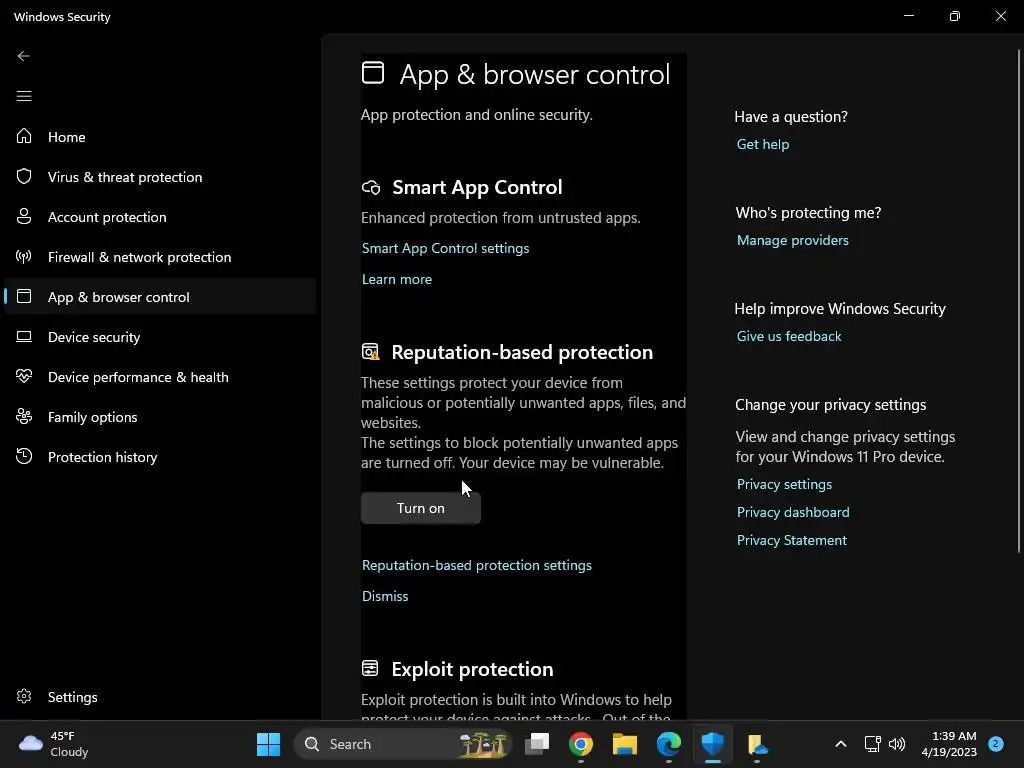
Task: Open Microsoft Edge from the taskbar
Action: point(668,744)
